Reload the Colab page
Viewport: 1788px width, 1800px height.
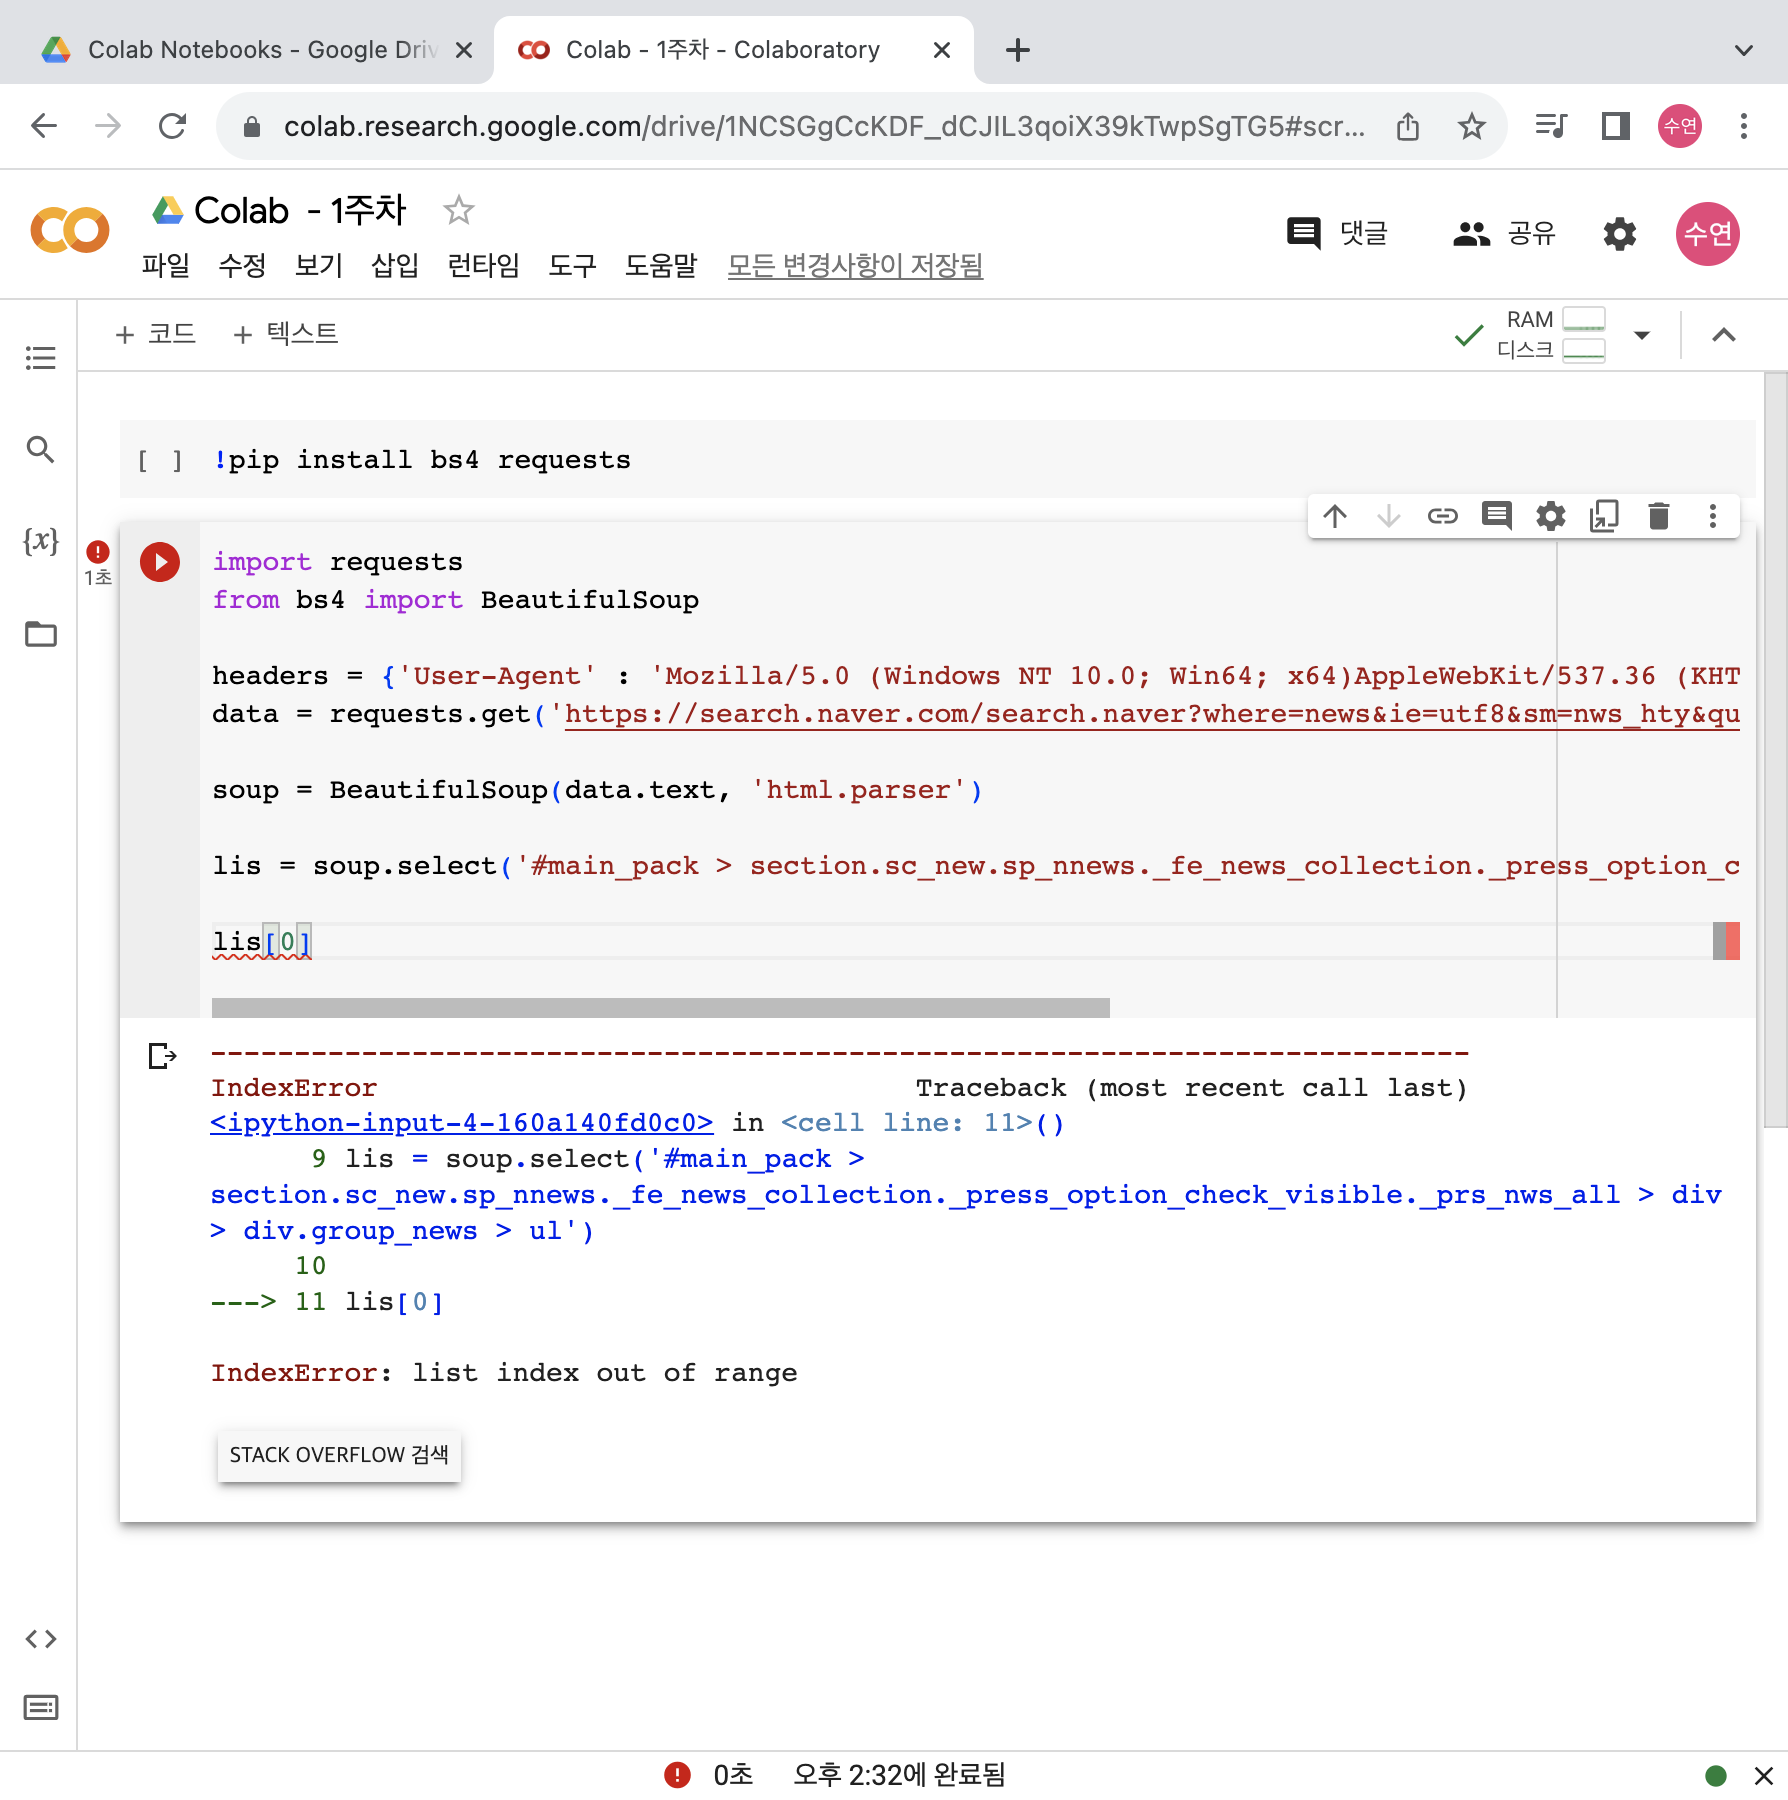tap(173, 126)
